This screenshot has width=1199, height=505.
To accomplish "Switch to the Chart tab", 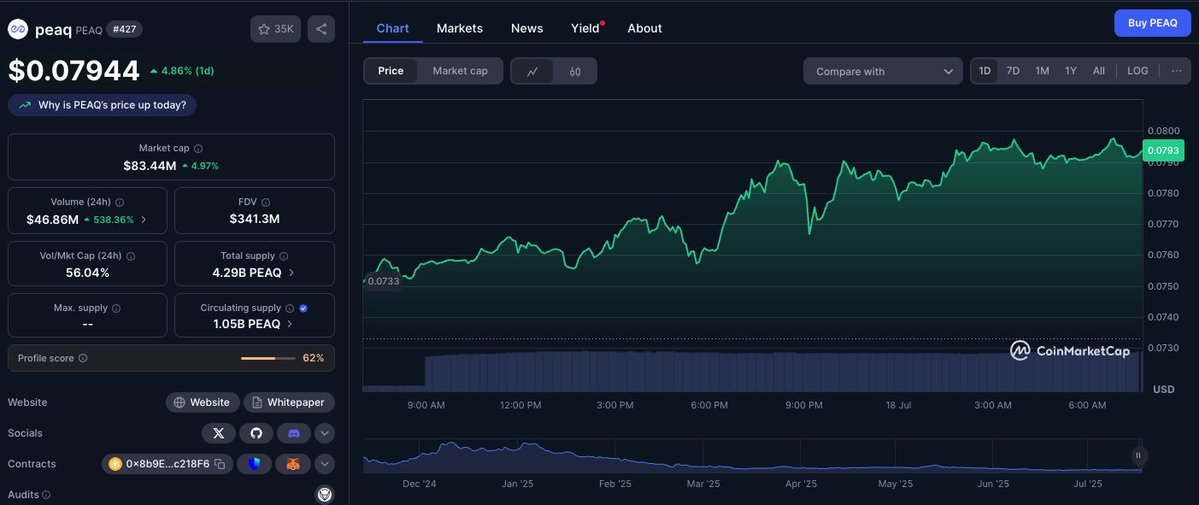I will coord(392,28).
